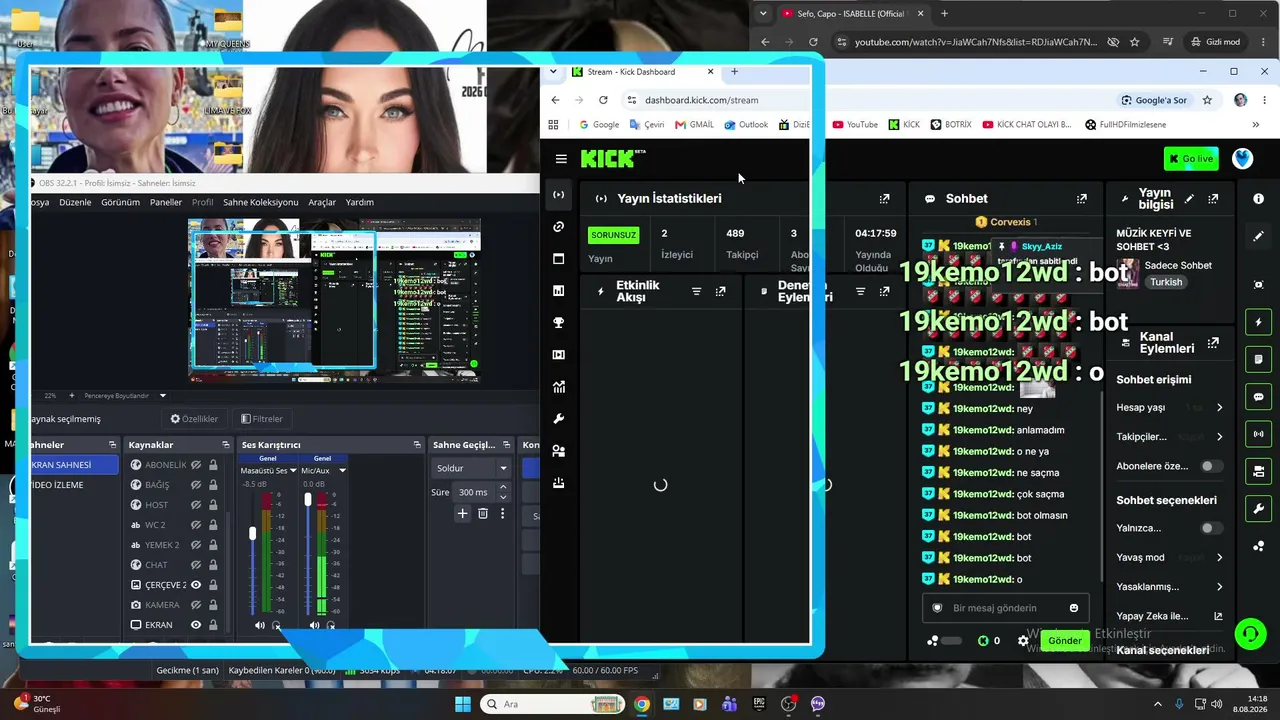Open Mic/Aux options dropdown arrow

(x=342, y=470)
